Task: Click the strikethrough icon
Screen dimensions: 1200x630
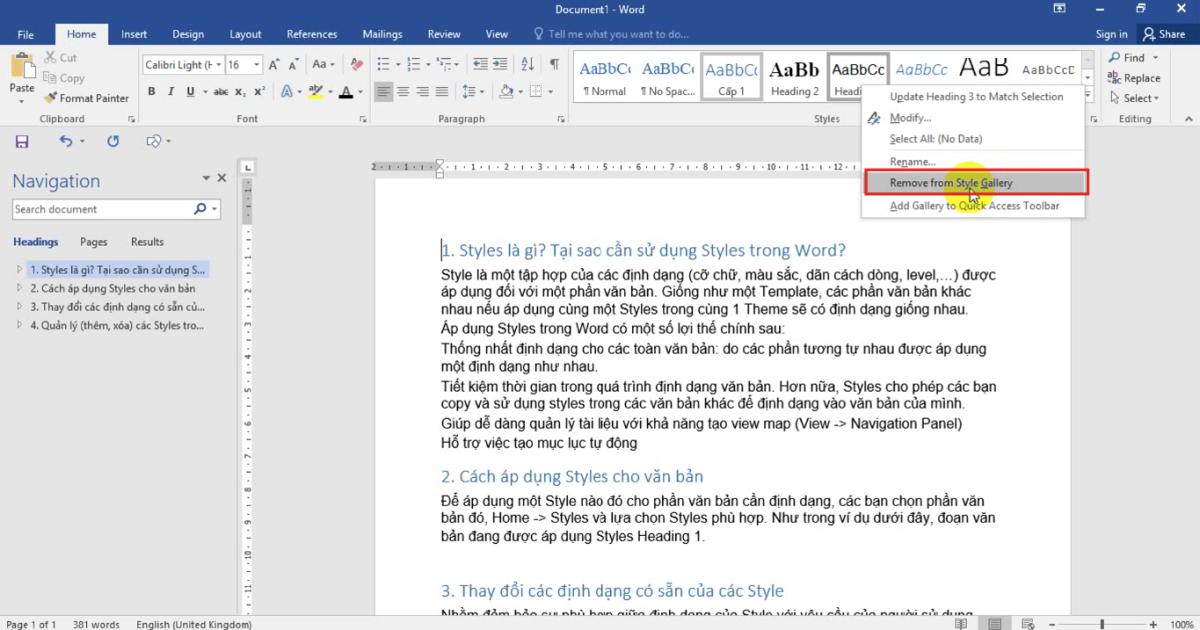Action: (222, 91)
